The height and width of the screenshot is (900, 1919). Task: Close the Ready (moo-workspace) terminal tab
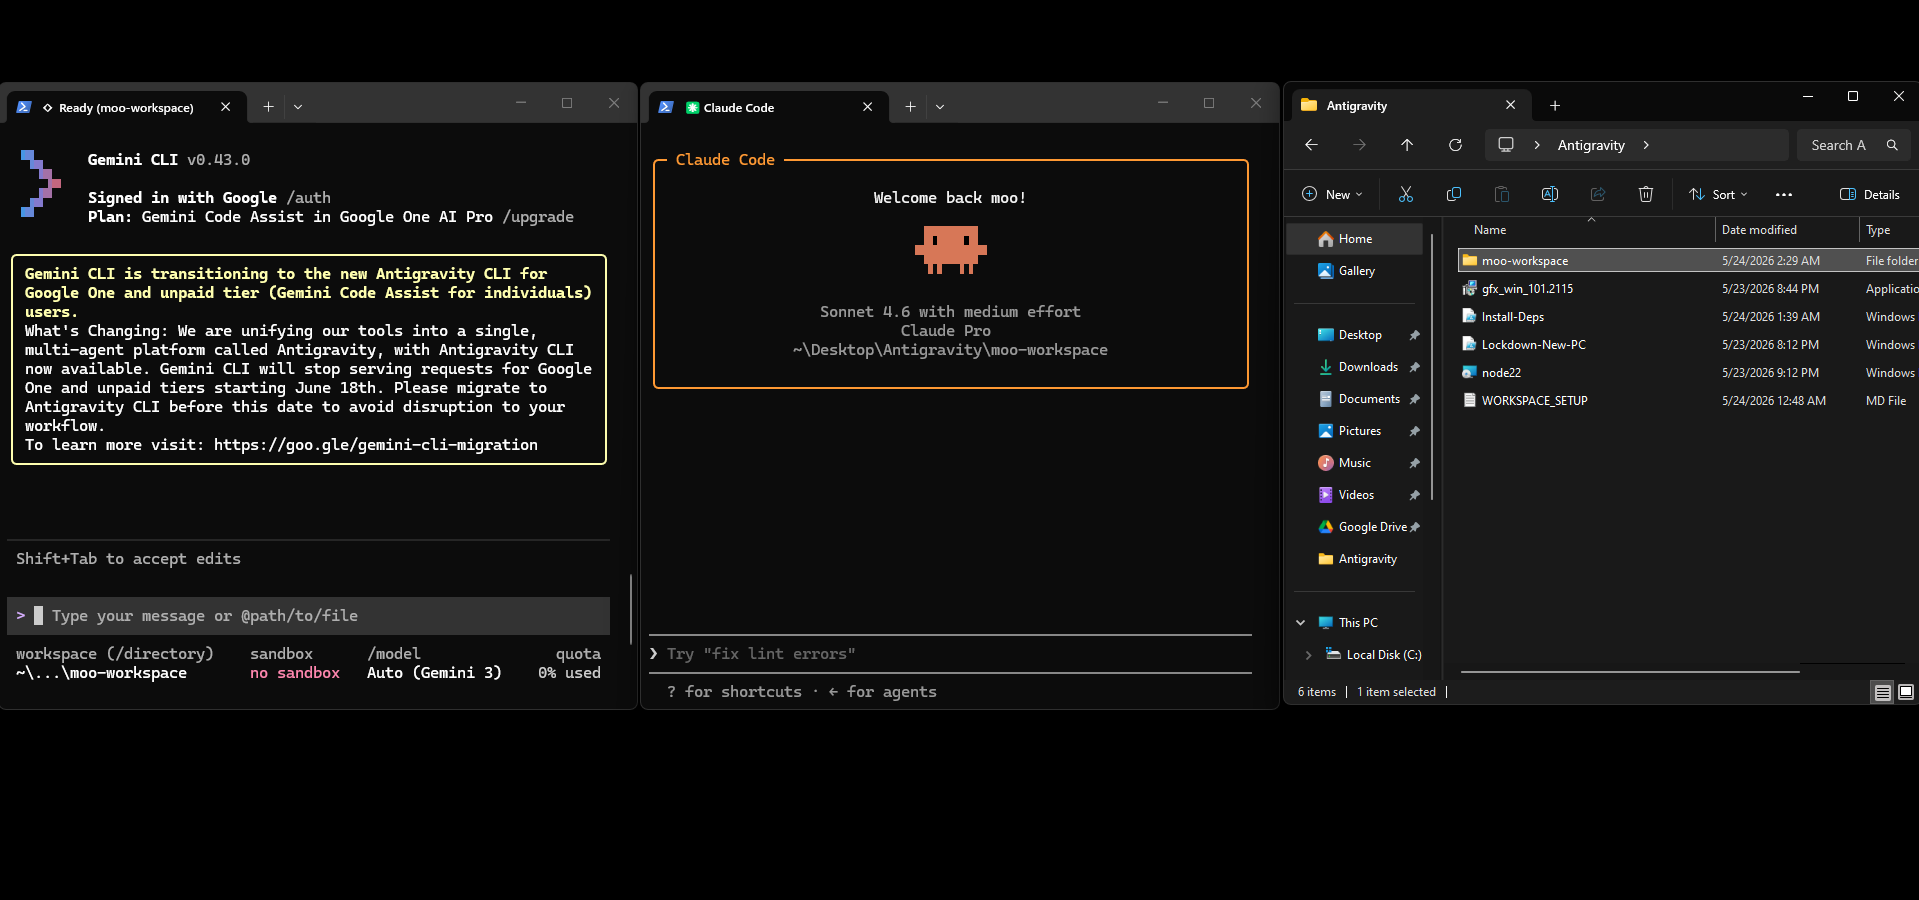(x=225, y=107)
